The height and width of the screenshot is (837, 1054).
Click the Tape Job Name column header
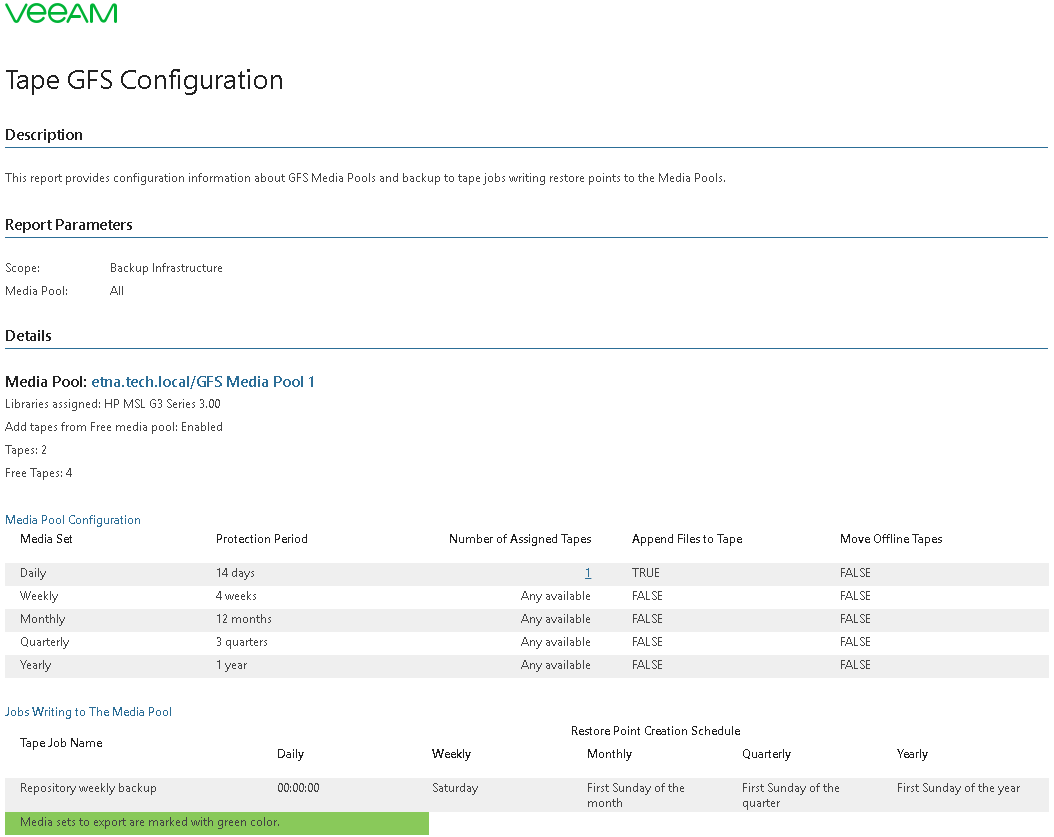click(61, 742)
